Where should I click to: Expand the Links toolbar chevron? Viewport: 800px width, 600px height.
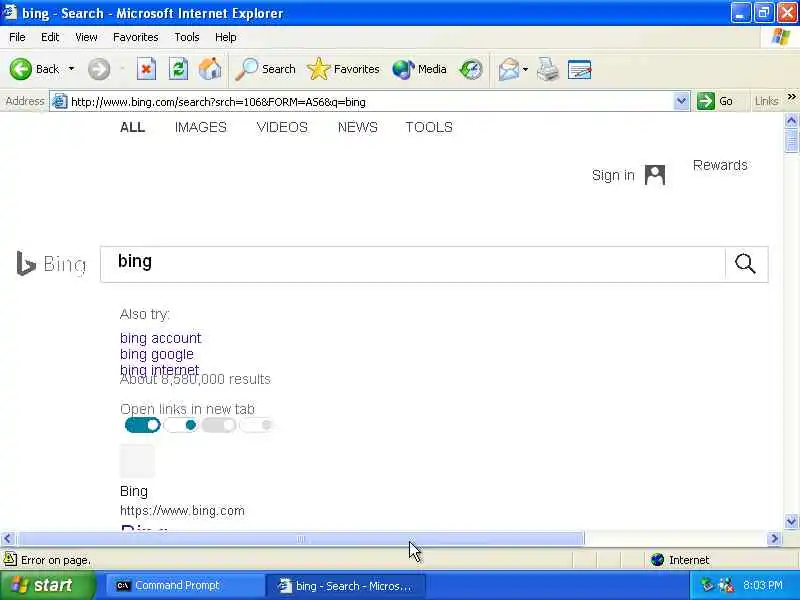[x=791, y=97]
